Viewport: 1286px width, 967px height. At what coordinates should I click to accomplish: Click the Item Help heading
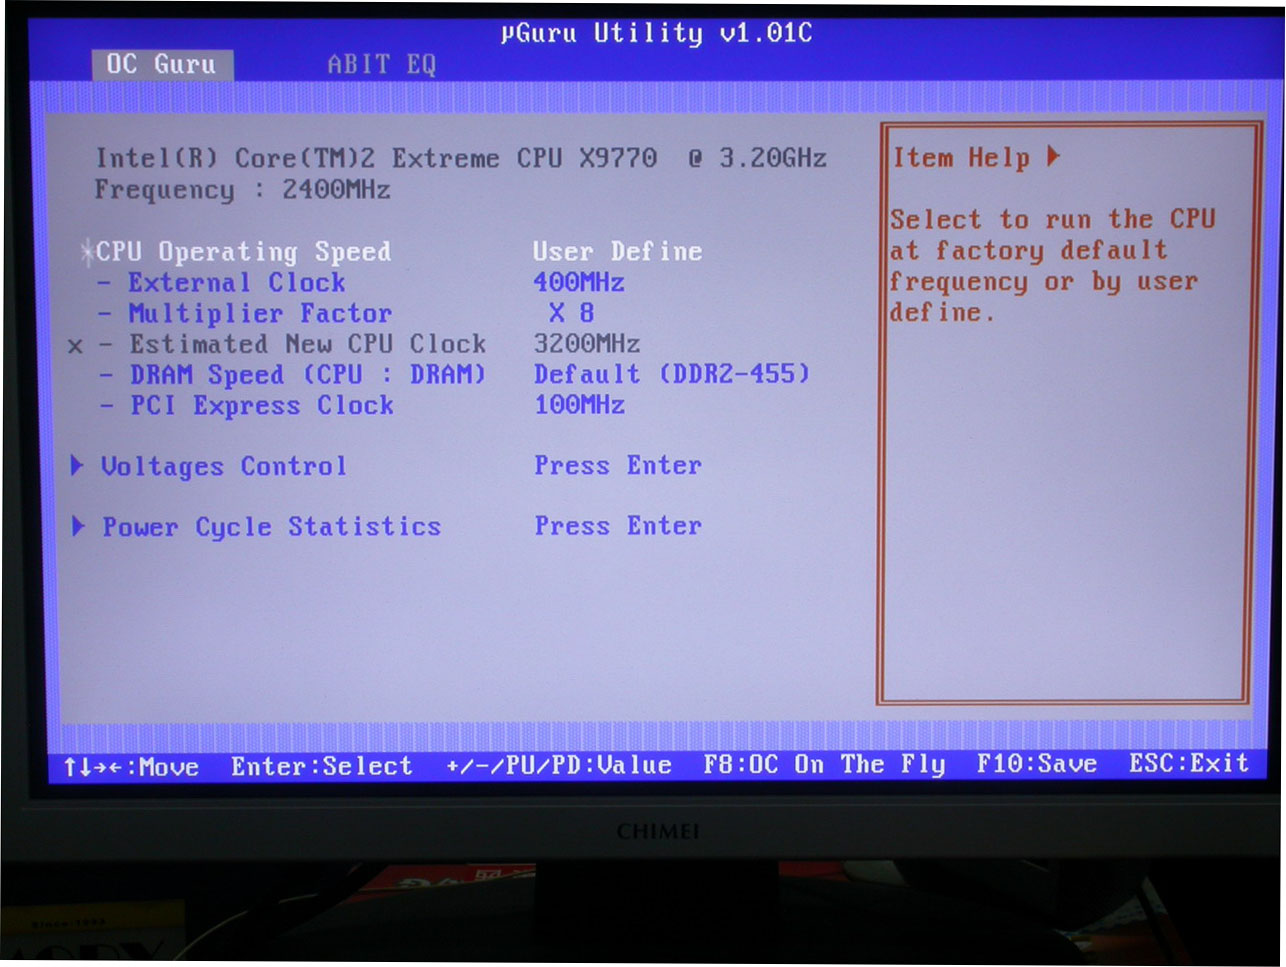tap(961, 158)
